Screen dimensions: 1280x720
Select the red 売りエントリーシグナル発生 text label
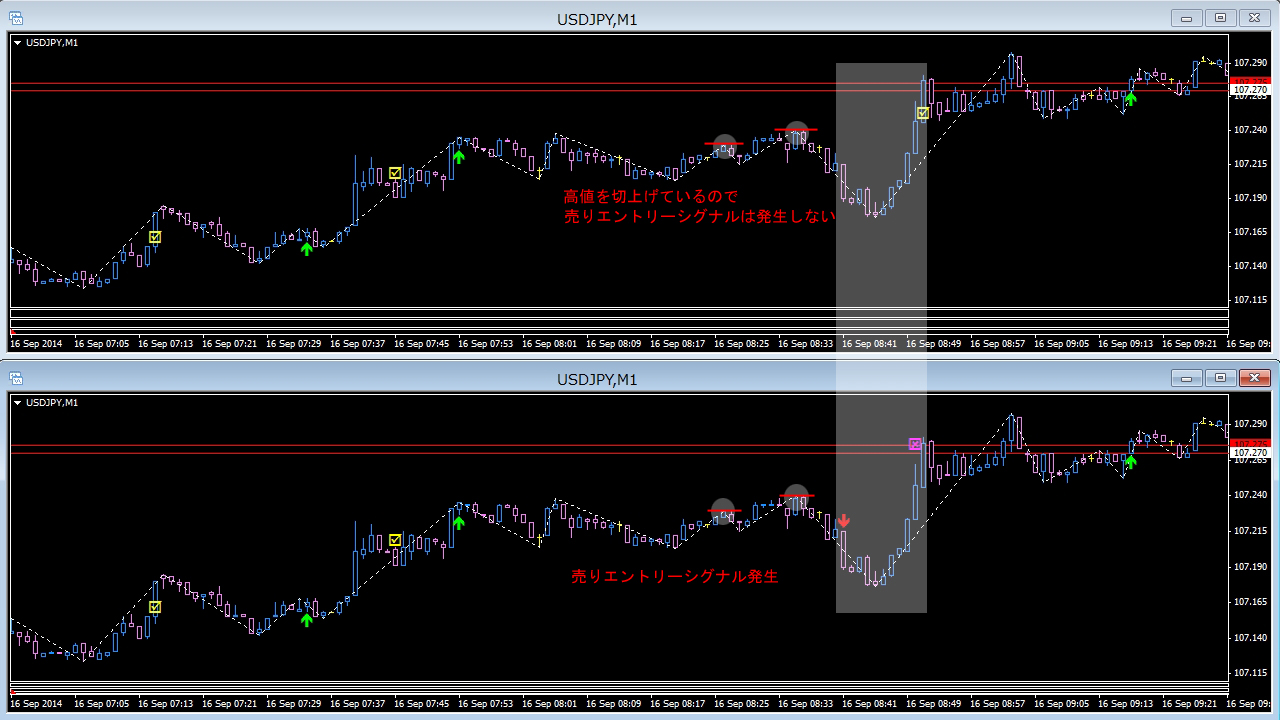[x=674, y=577]
